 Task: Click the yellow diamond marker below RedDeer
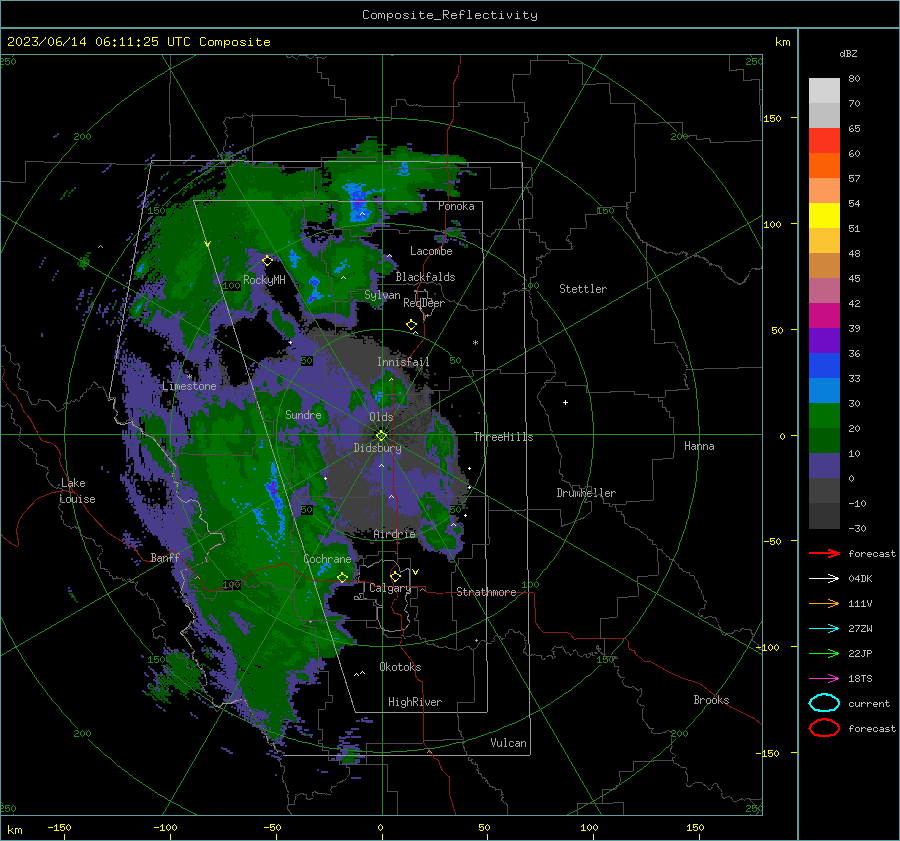tap(411, 325)
